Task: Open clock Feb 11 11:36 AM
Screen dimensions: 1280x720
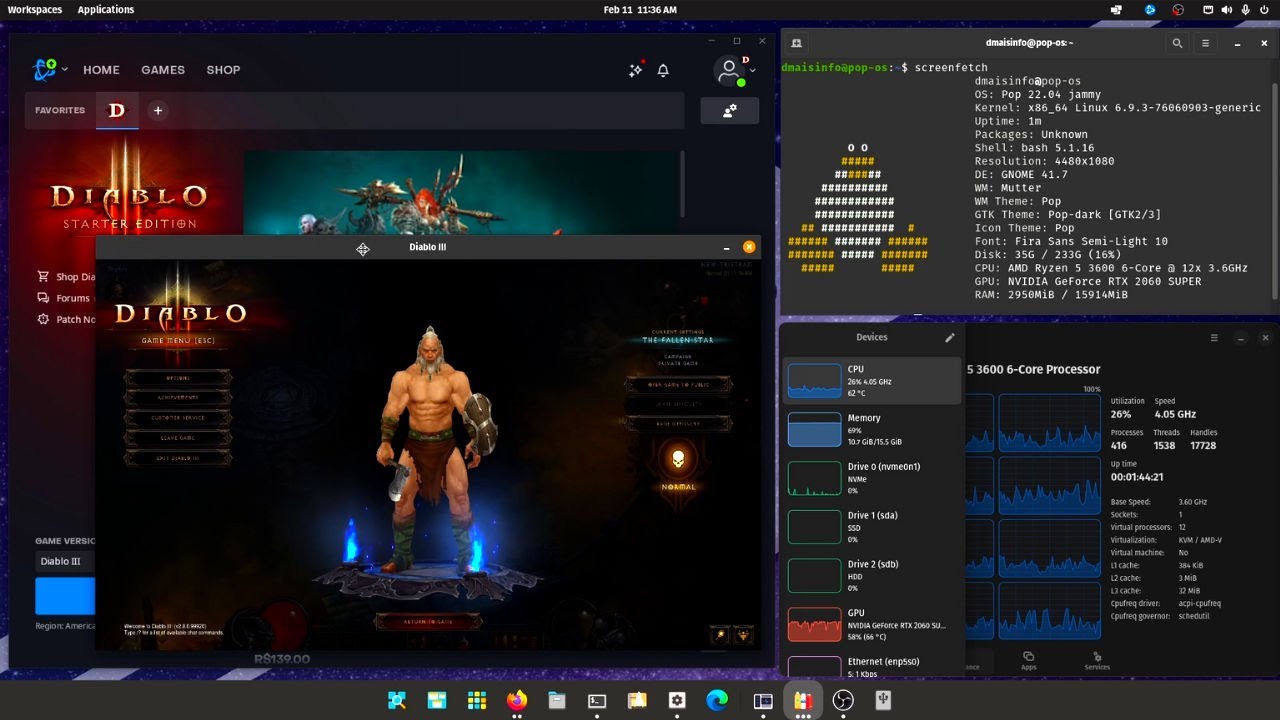Action: coord(640,9)
